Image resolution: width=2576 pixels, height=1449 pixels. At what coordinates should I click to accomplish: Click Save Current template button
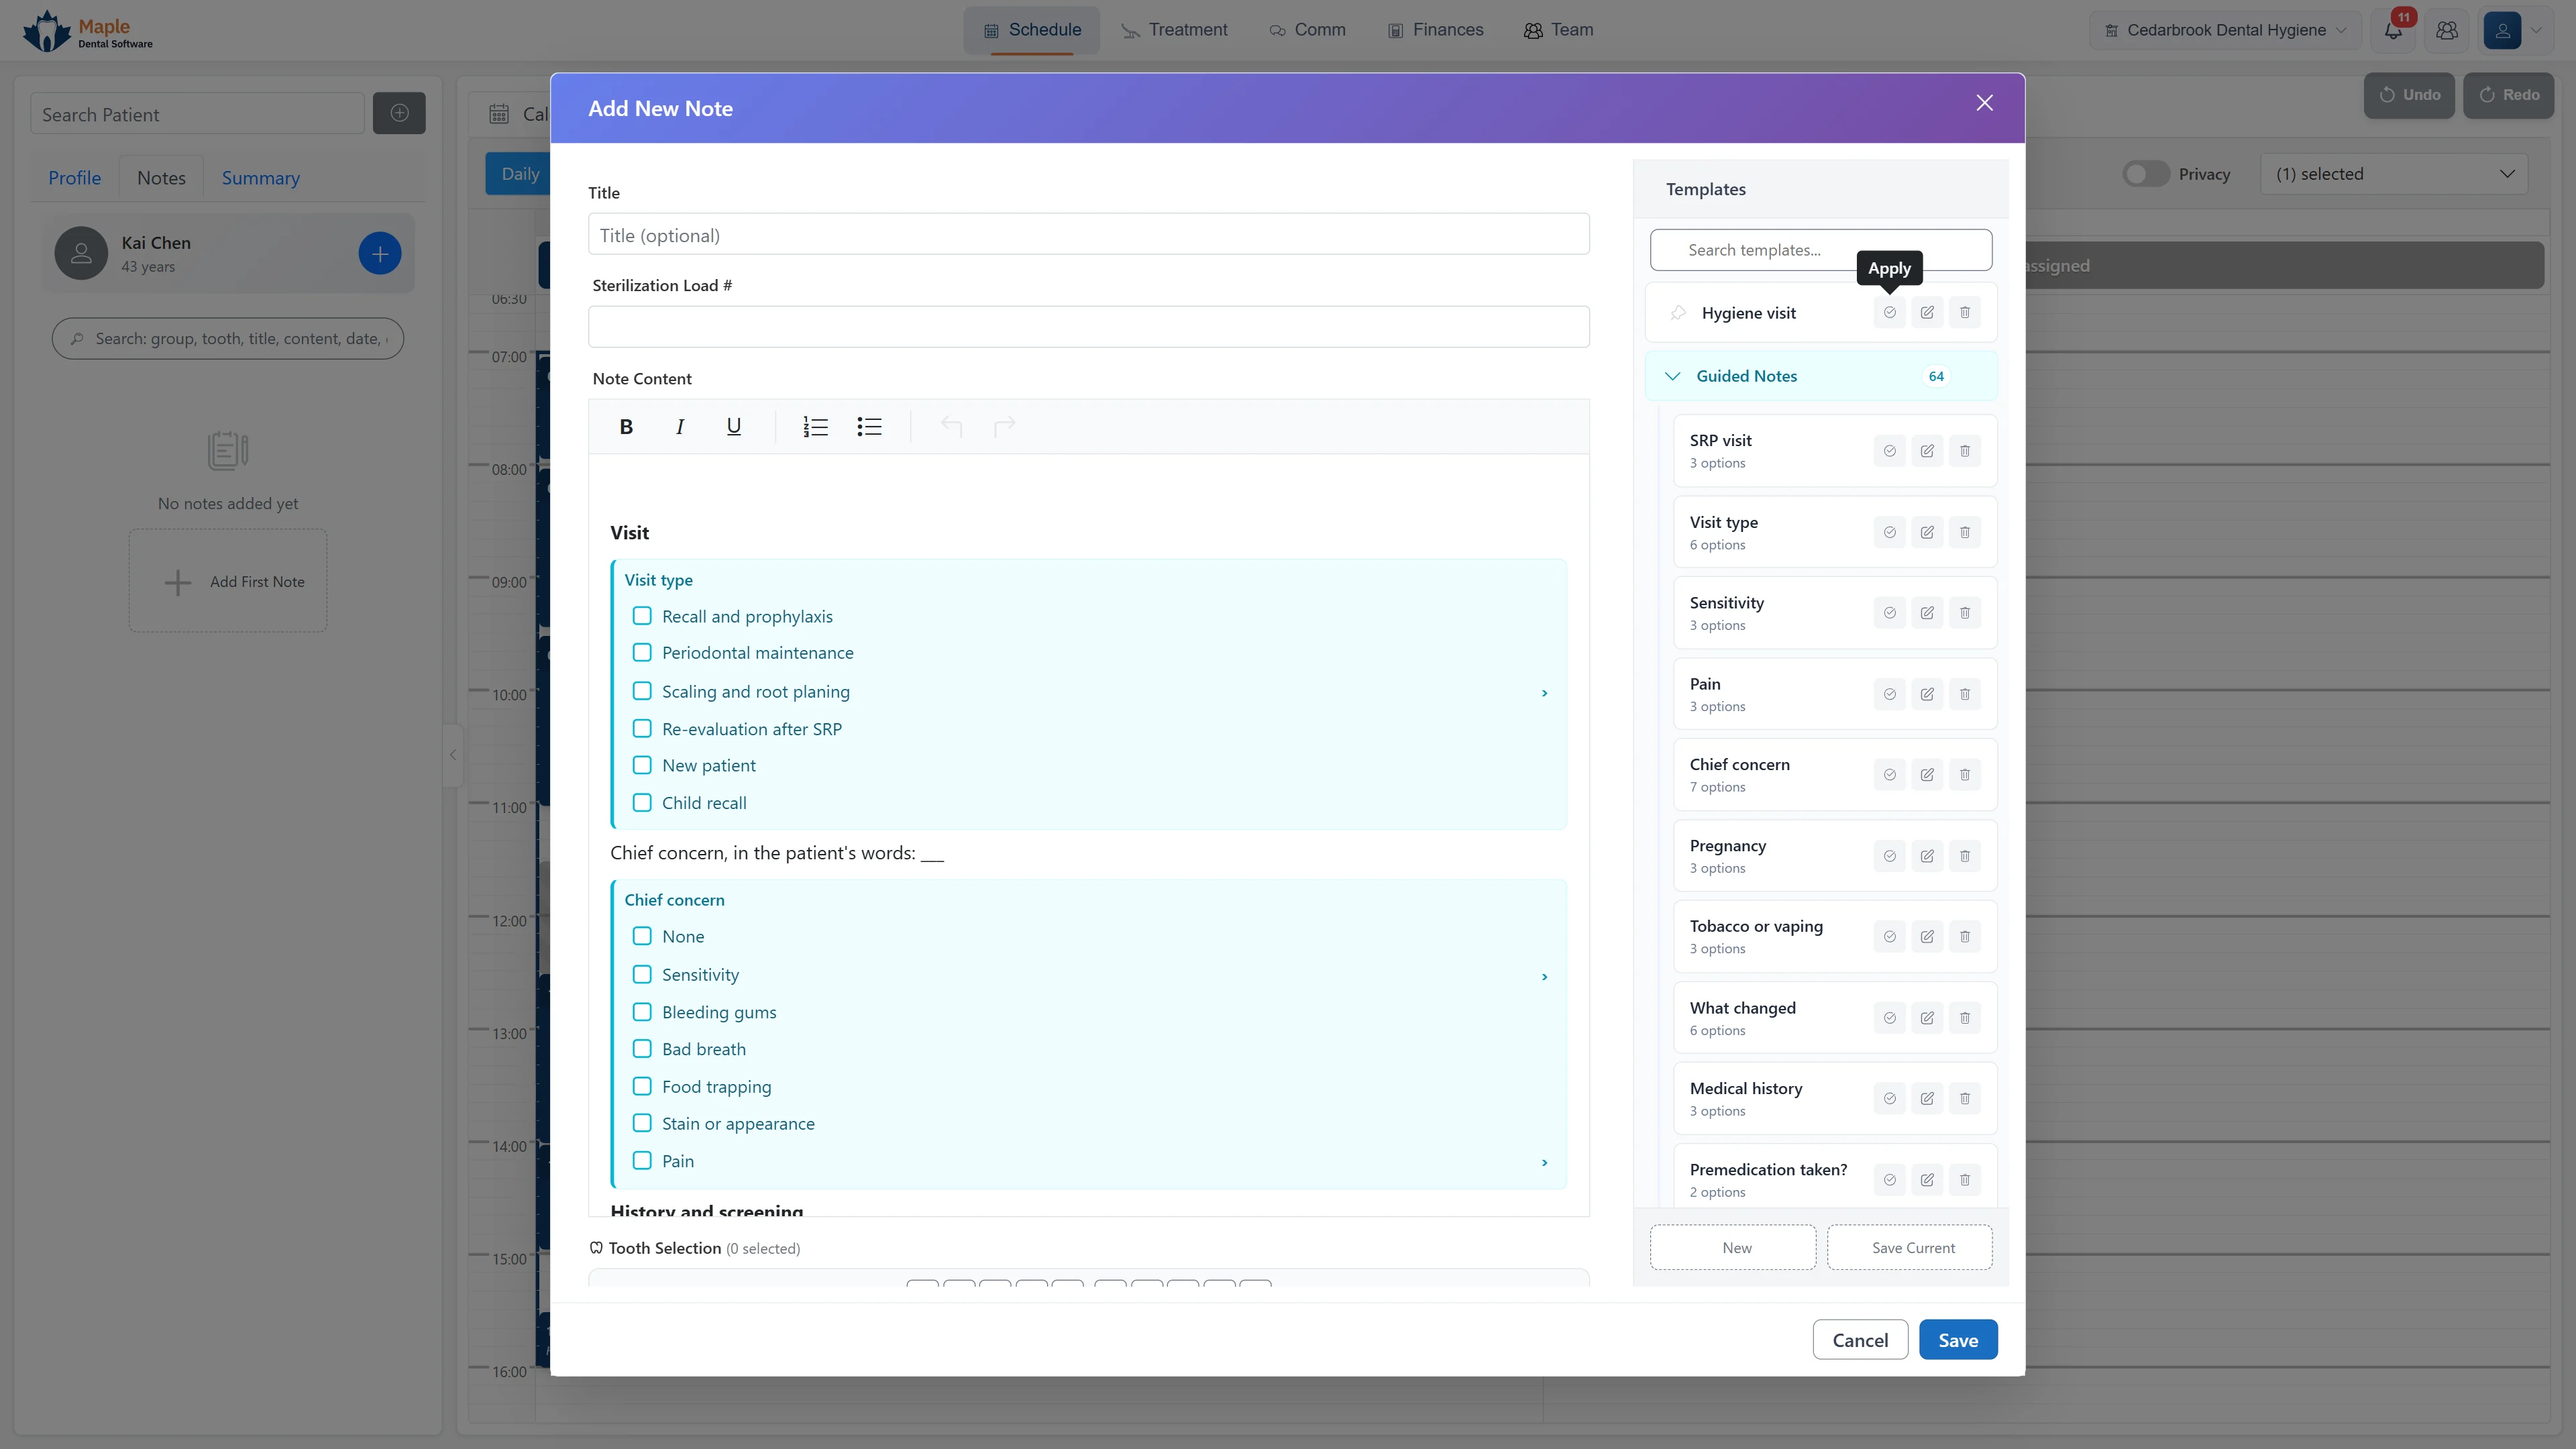coord(1912,1248)
